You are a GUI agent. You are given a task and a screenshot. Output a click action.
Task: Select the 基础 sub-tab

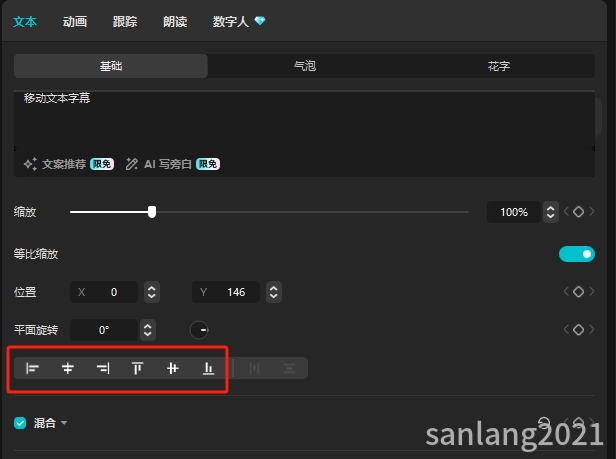point(111,66)
